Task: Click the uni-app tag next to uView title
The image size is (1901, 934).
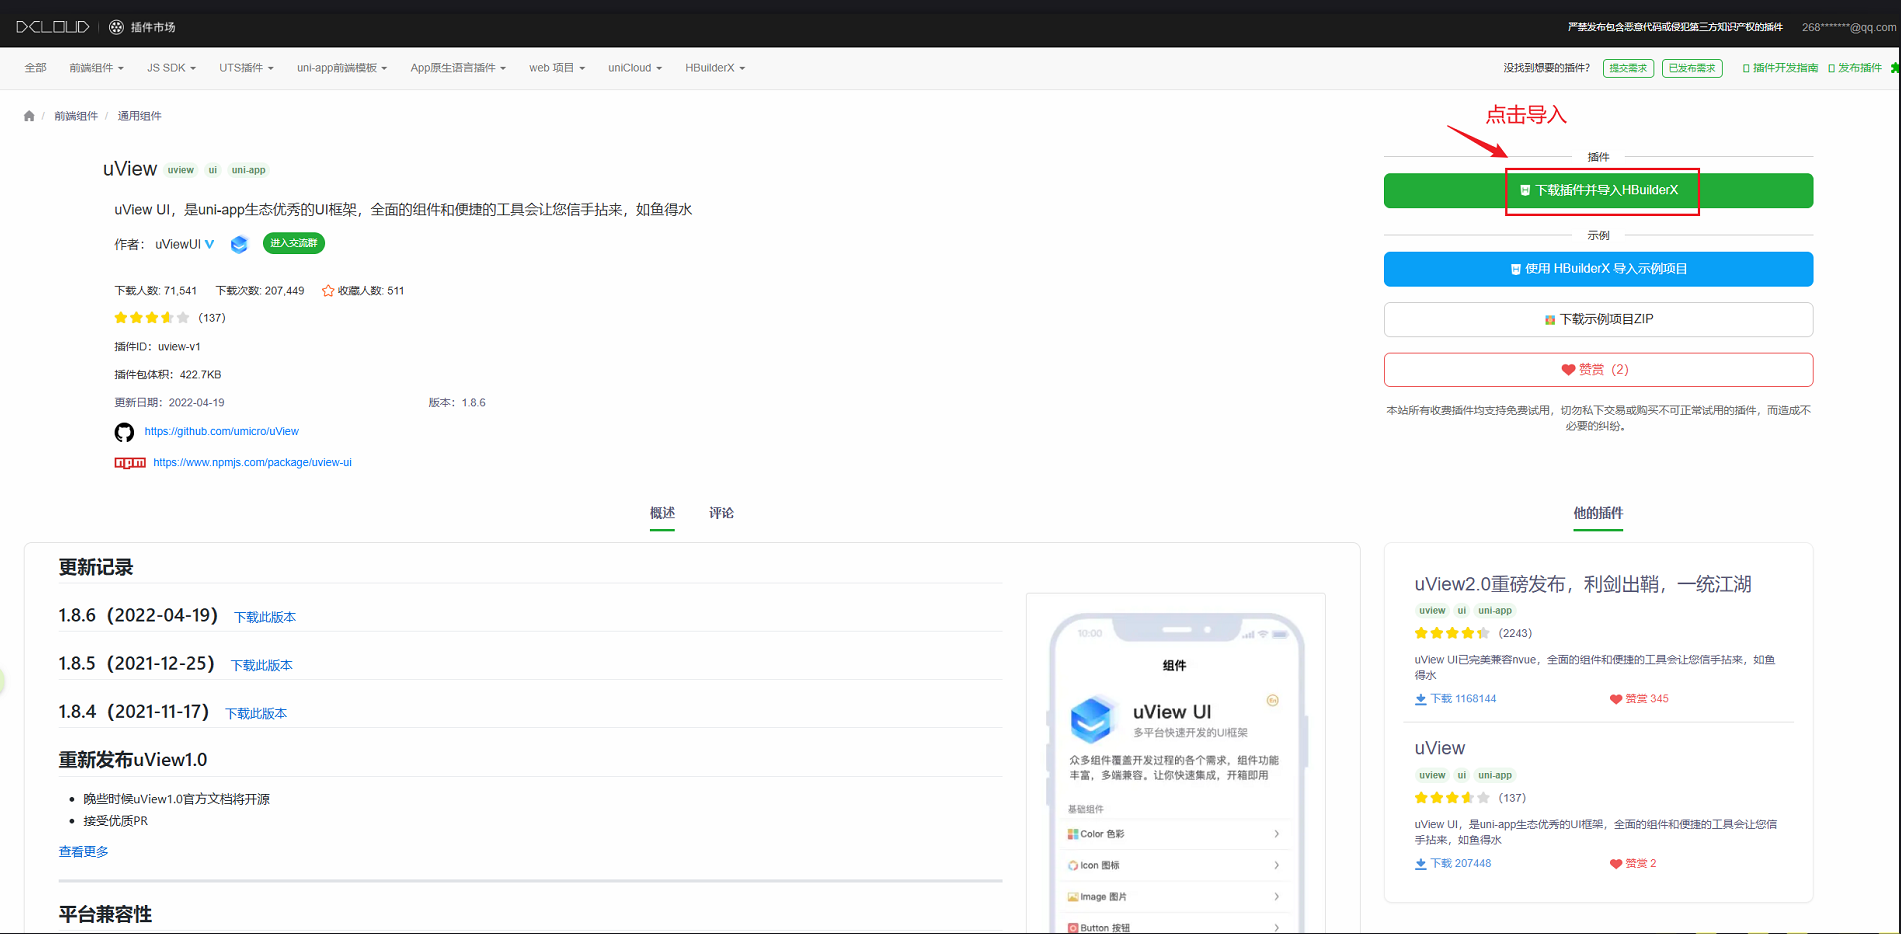Action: pyautogui.click(x=249, y=170)
